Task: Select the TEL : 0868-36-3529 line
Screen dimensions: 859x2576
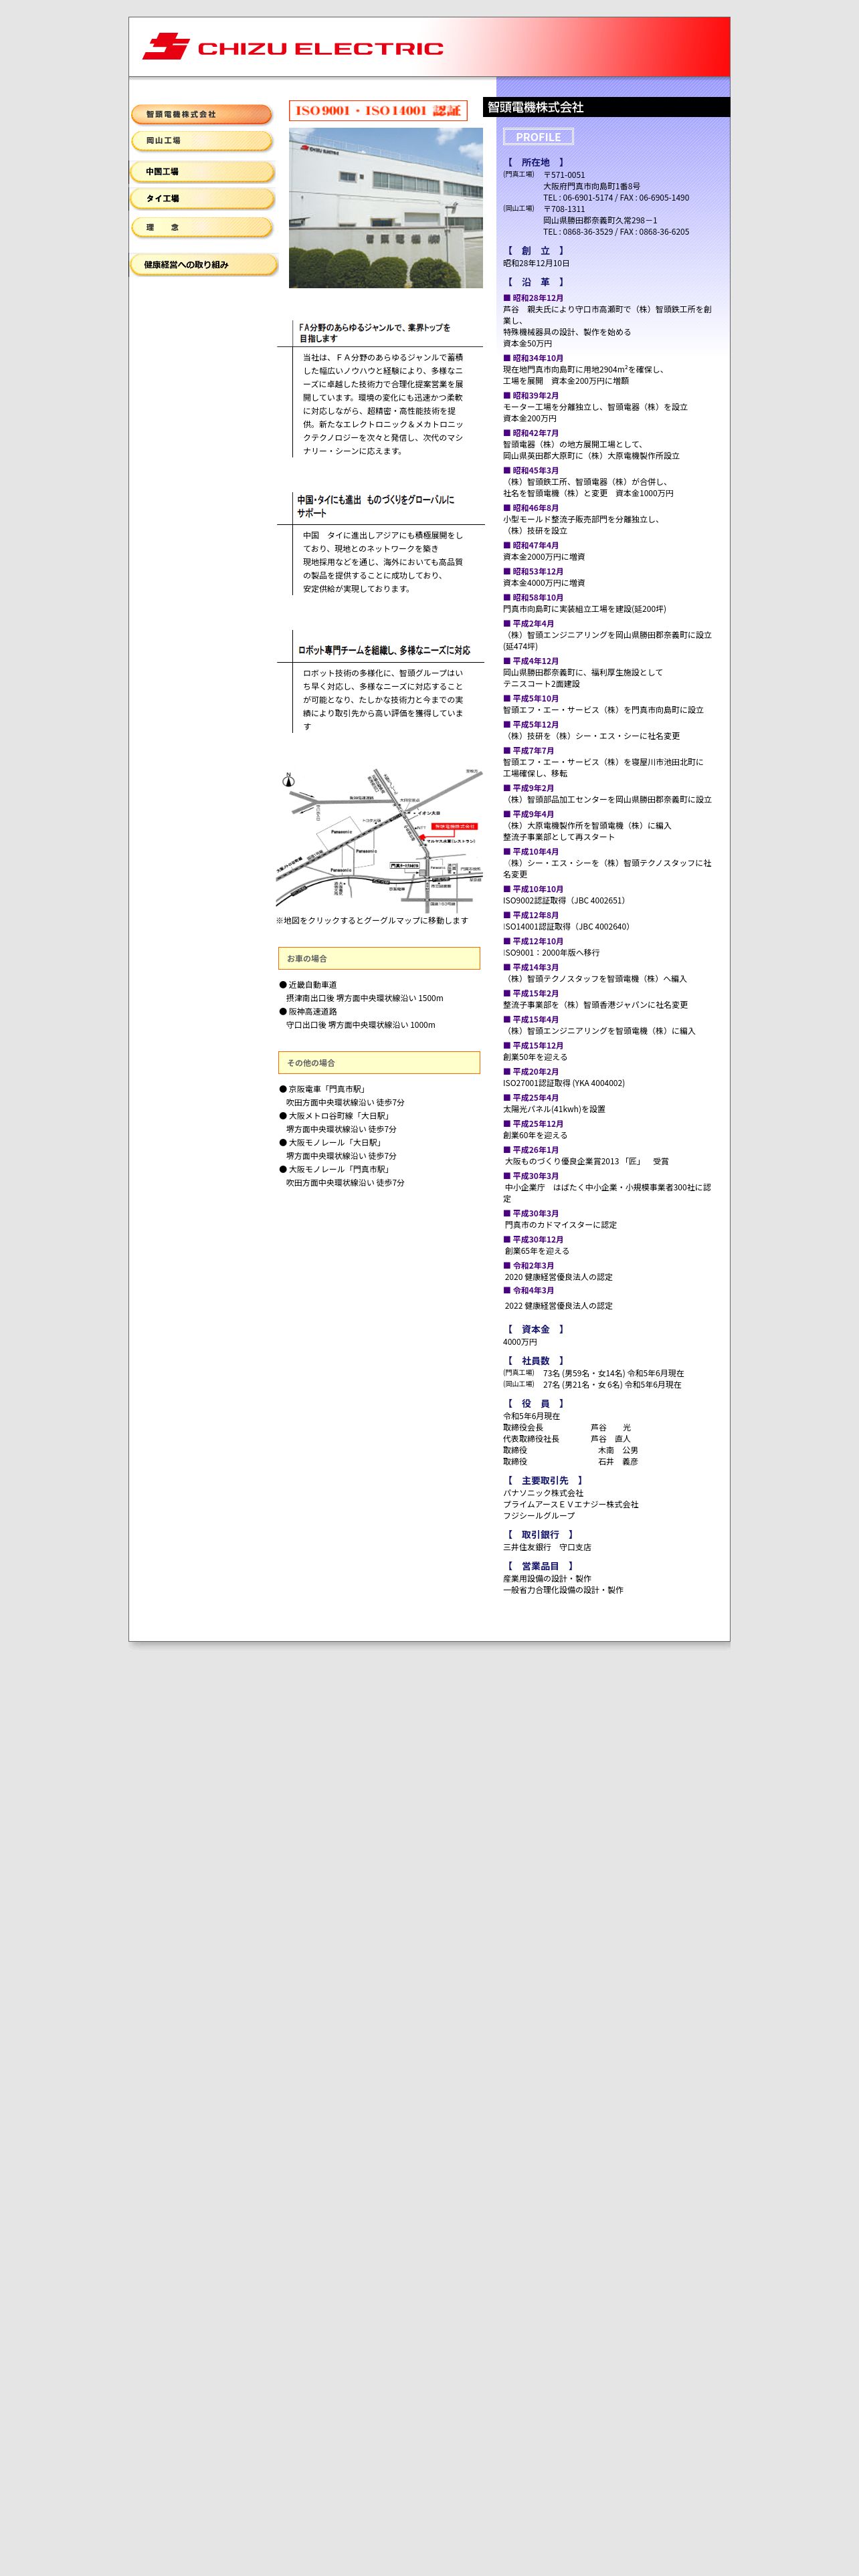Action: (x=616, y=232)
